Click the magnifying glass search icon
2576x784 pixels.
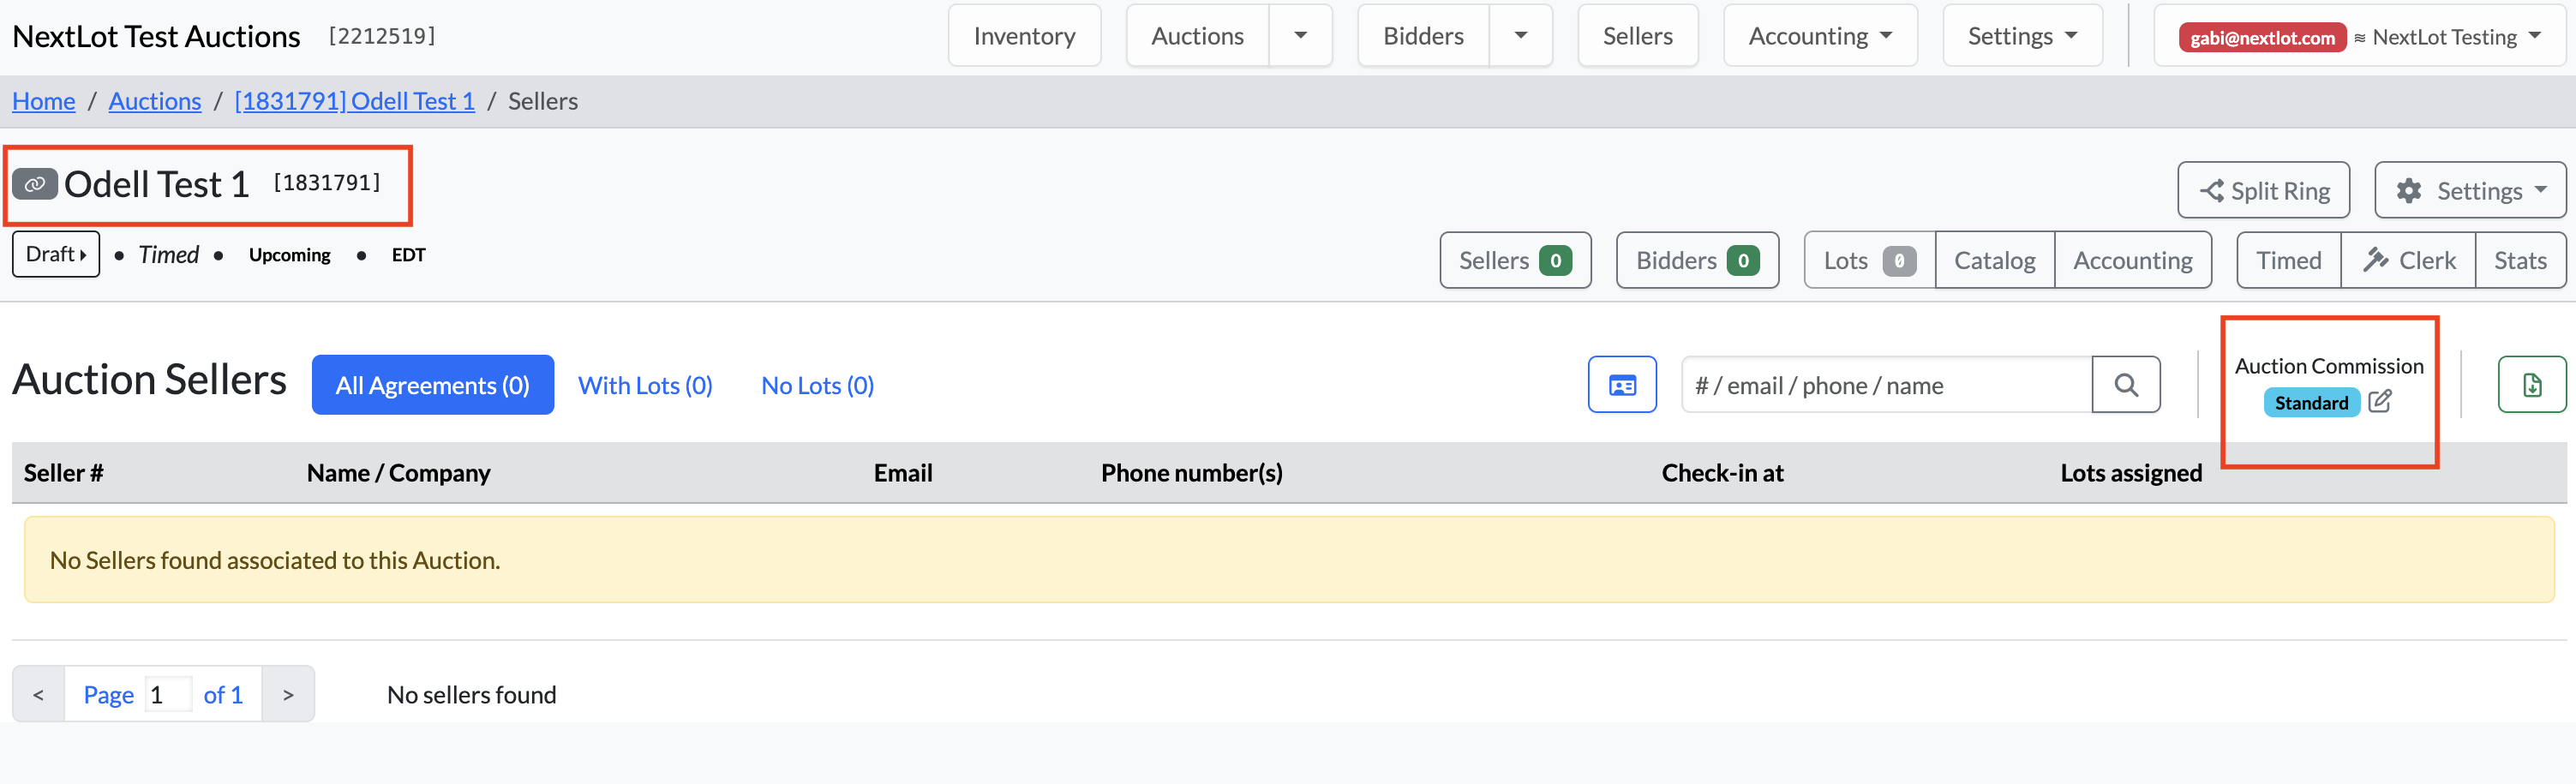(x=2126, y=385)
